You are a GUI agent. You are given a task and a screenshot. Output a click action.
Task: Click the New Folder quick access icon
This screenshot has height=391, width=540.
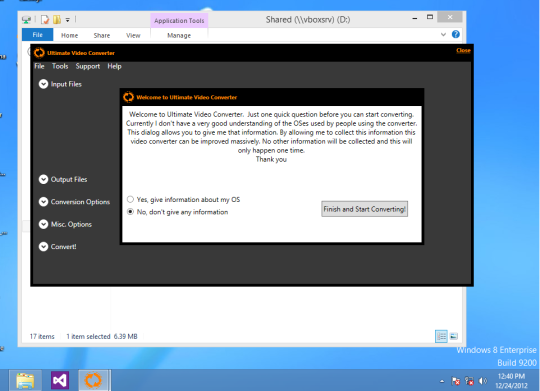(x=57, y=20)
